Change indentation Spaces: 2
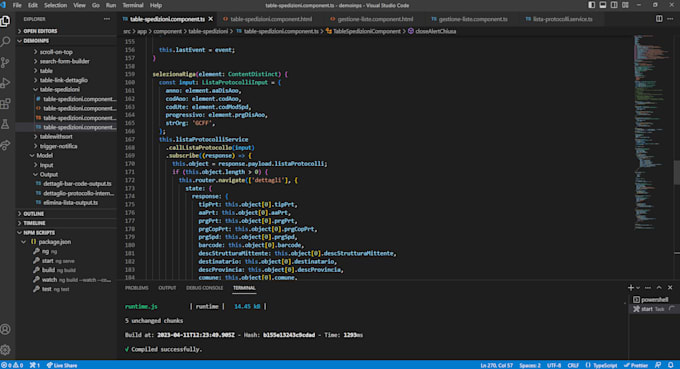 [530, 365]
